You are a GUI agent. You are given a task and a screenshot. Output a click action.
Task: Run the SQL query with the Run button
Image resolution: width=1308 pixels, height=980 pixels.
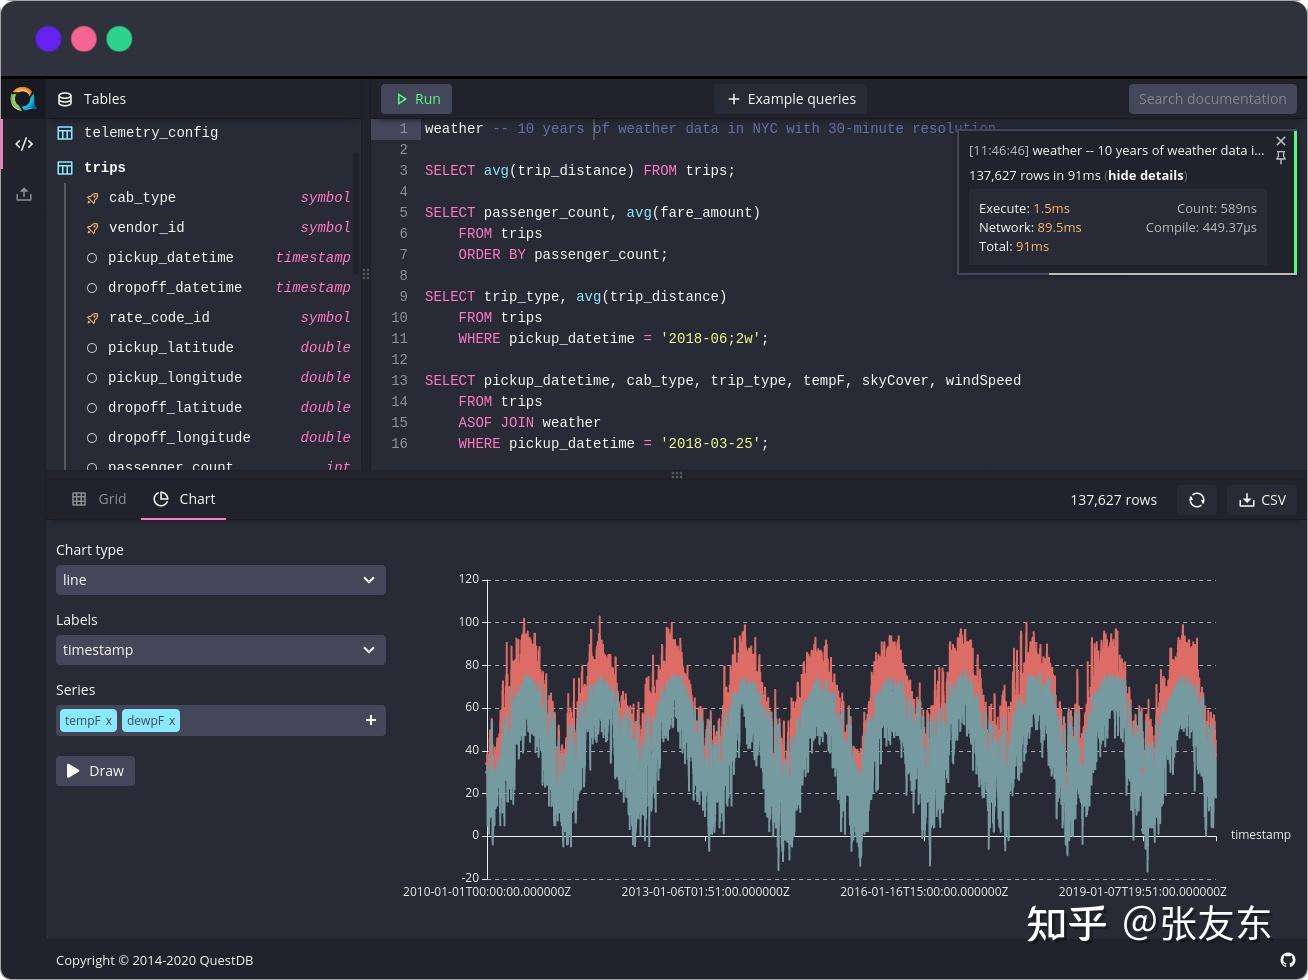(416, 99)
